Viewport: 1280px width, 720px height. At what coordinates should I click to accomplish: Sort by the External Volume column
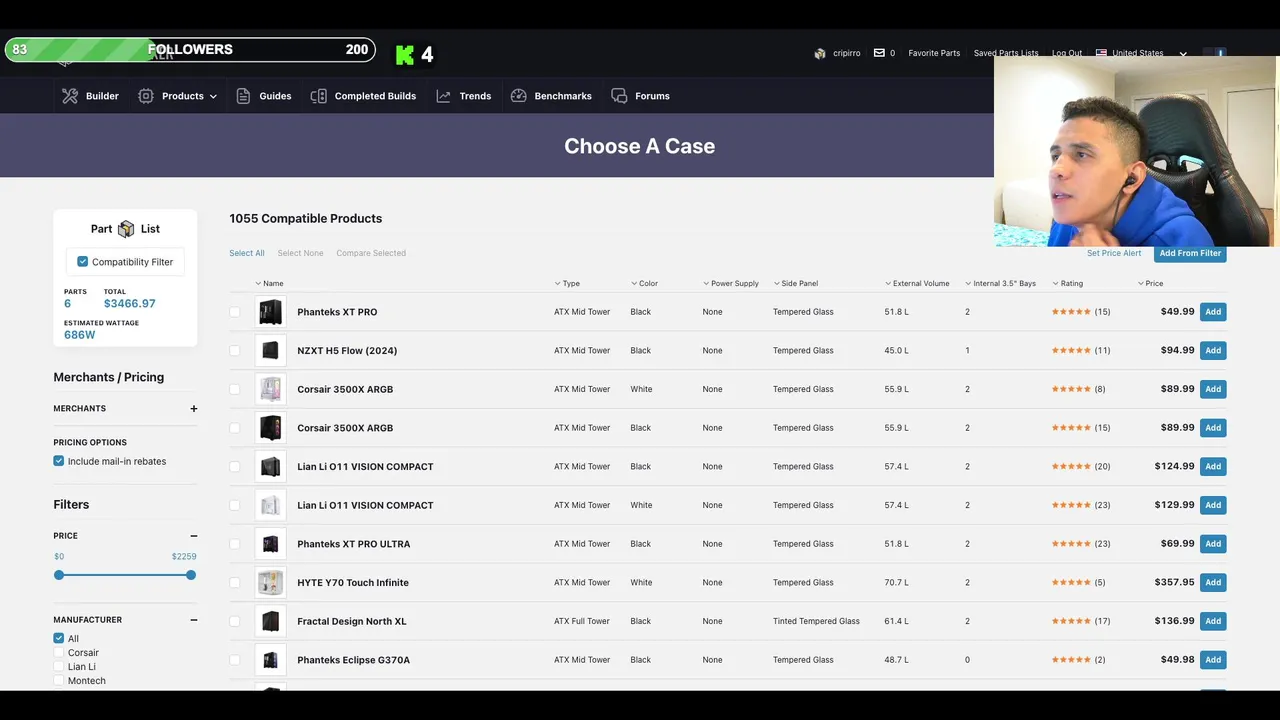coord(917,283)
